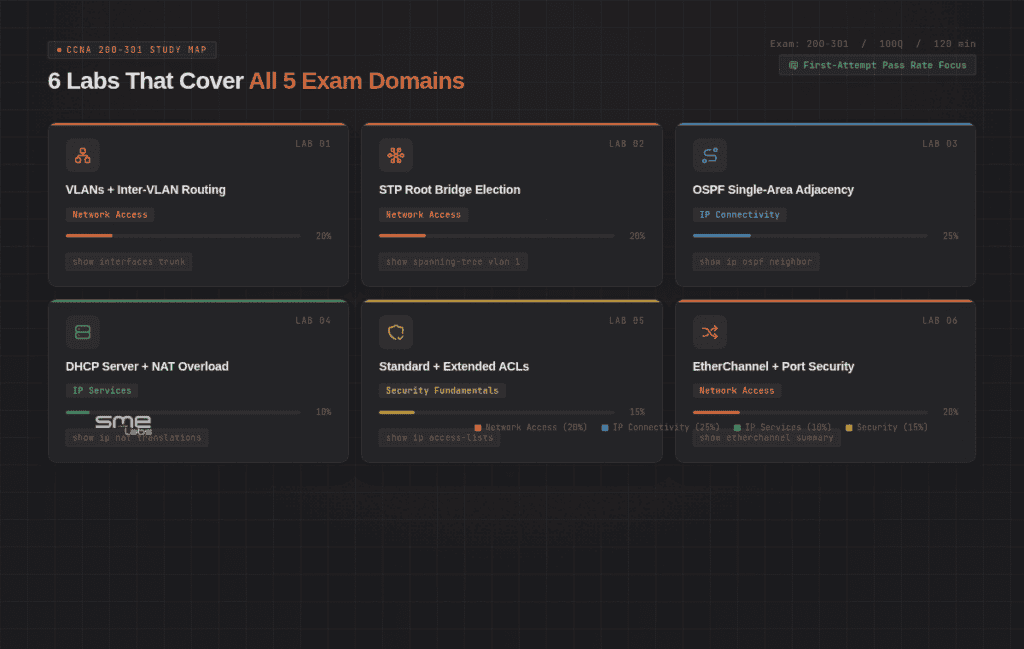The width and height of the screenshot is (1024, 649).
Task: Click the Security Fundamentals tag
Action: [442, 390]
